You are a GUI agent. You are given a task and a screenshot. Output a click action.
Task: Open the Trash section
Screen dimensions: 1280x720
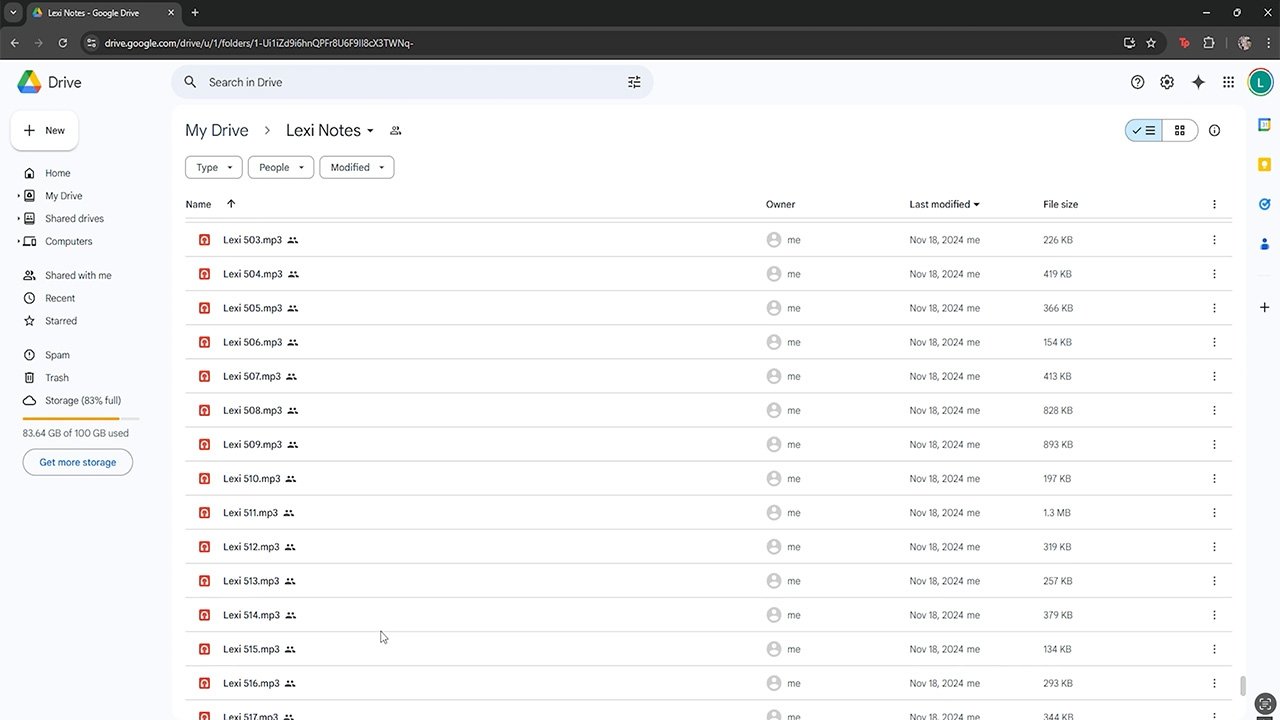click(57, 378)
